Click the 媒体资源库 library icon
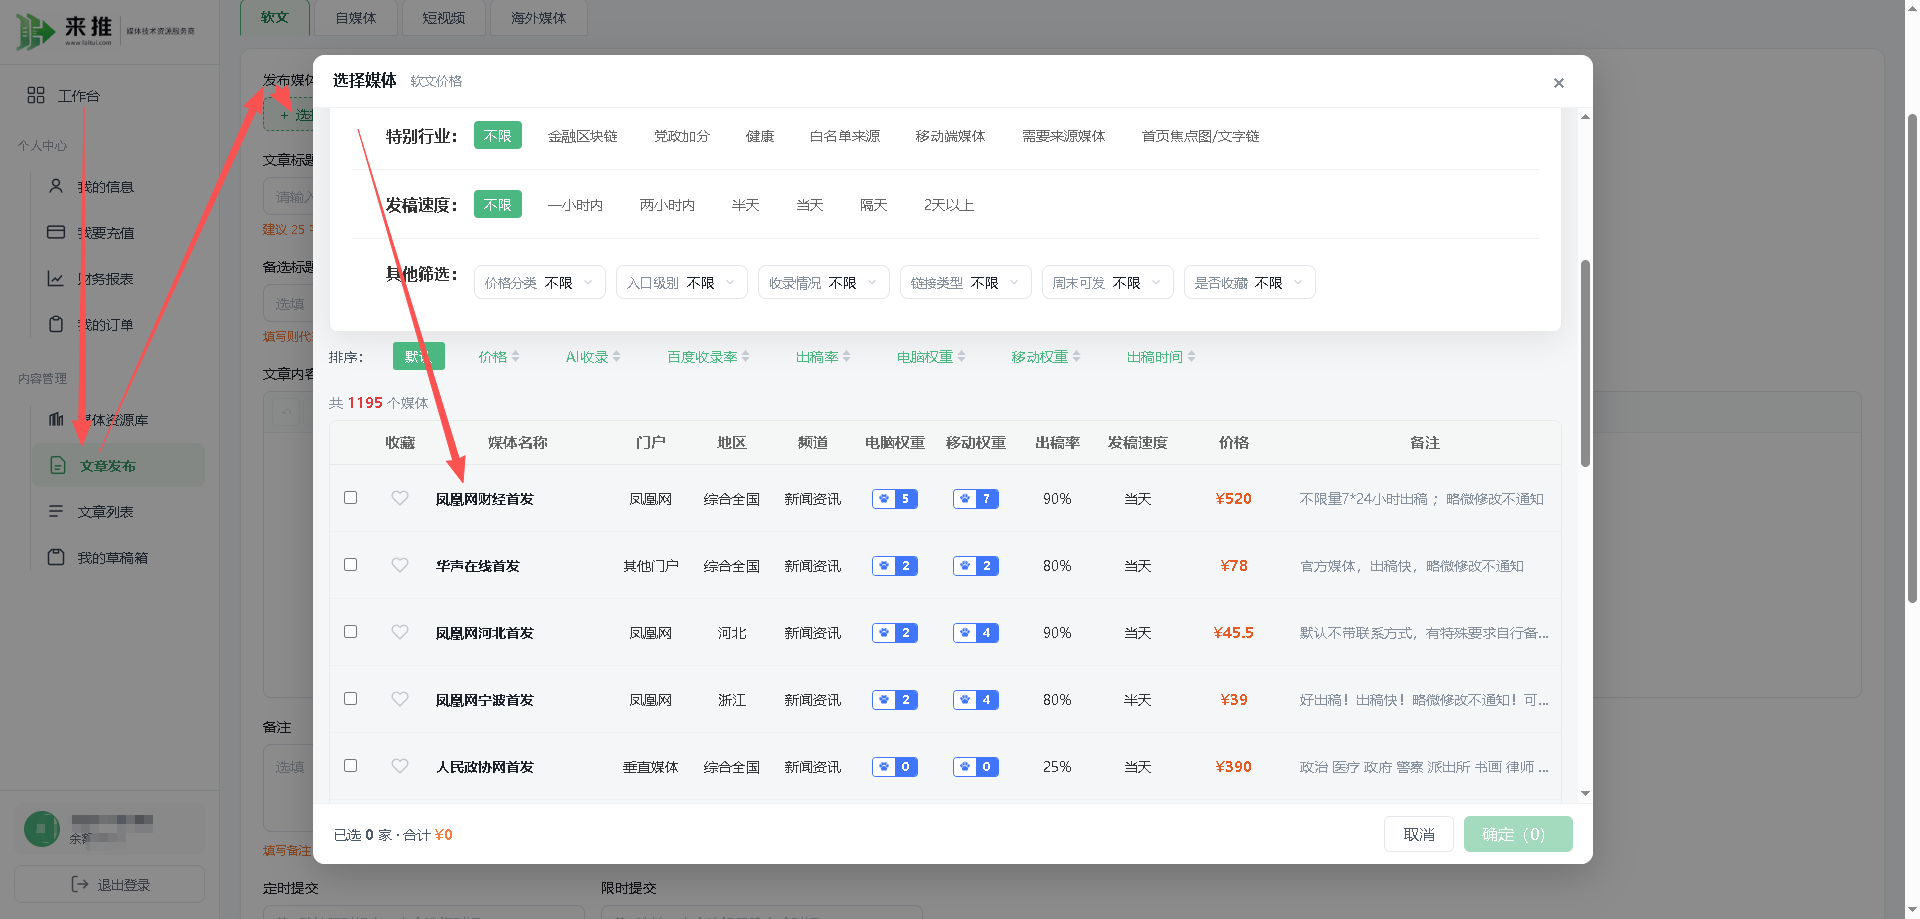Viewport: 1920px width, 919px height. [x=56, y=419]
